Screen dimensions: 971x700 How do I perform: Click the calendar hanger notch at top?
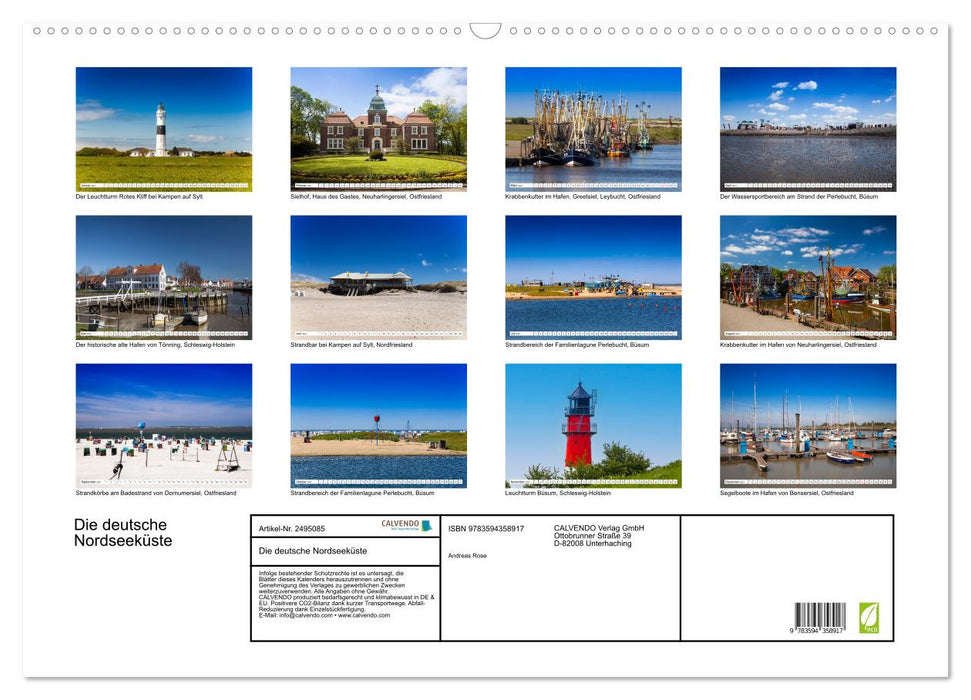[x=485, y=30]
